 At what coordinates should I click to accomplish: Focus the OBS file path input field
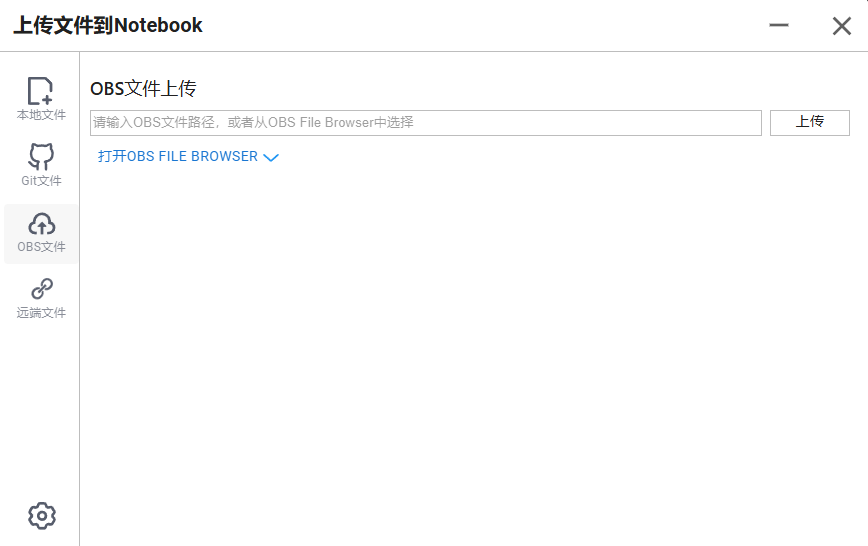(x=426, y=123)
